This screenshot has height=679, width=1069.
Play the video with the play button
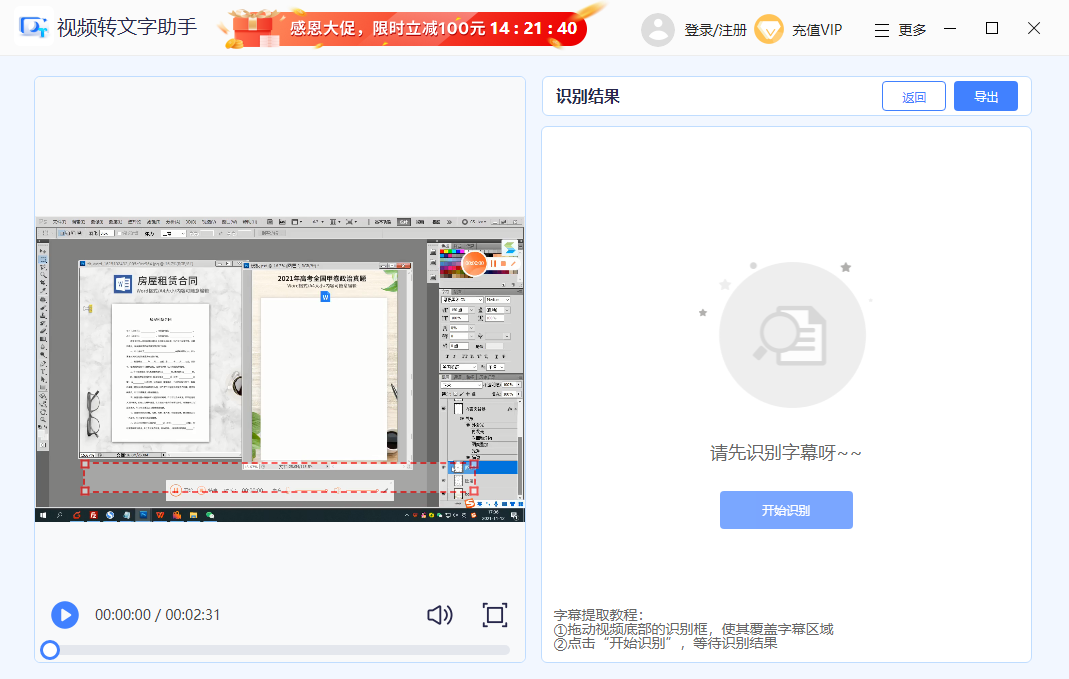tap(65, 615)
